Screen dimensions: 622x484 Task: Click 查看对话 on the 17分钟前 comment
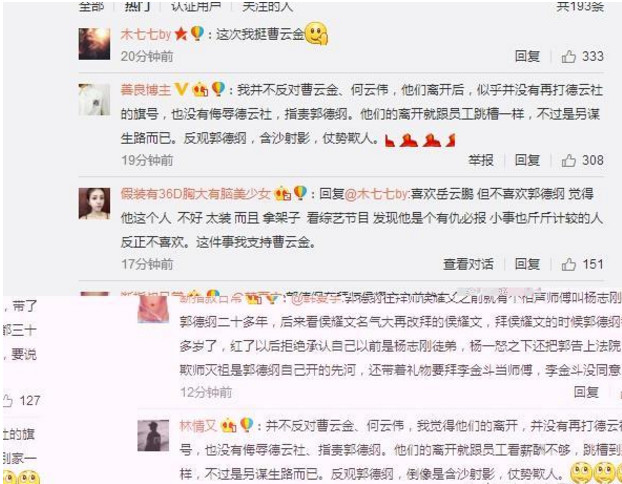click(x=468, y=264)
